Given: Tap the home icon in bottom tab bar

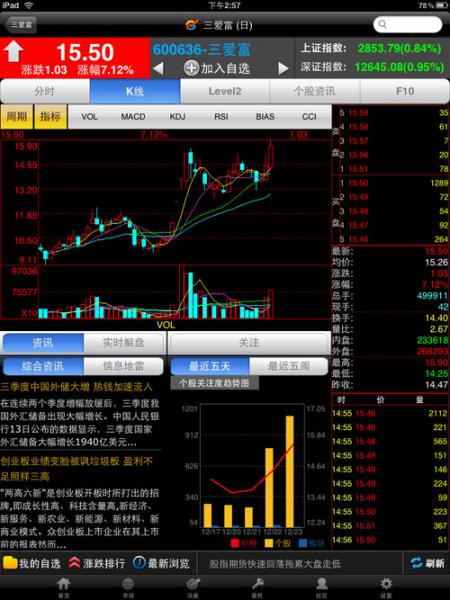Looking at the screenshot, I should (64, 585).
